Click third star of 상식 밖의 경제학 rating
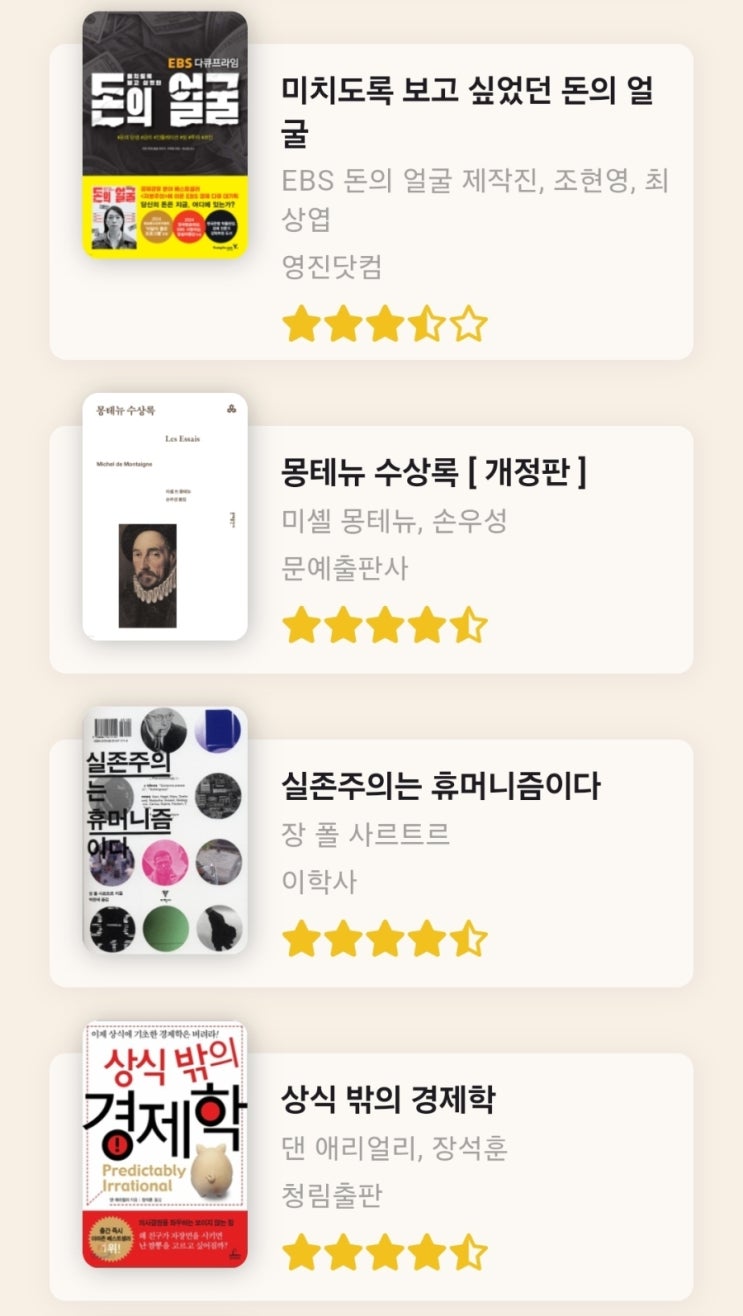Image resolution: width=743 pixels, height=1316 pixels. click(384, 1252)
